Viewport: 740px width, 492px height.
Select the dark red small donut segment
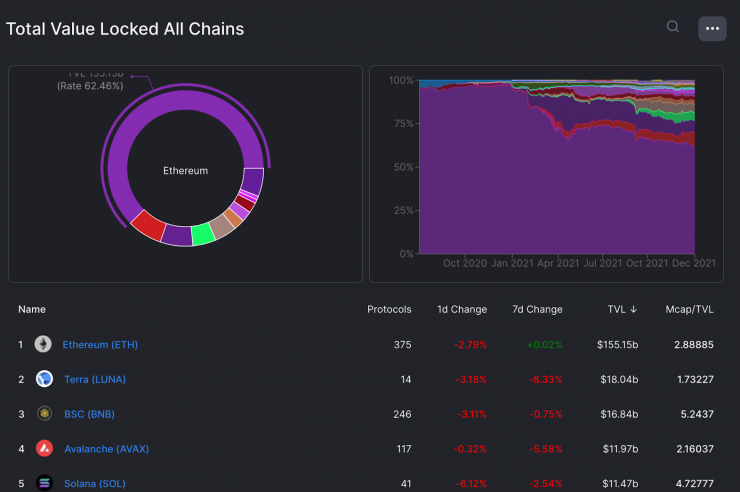click(245, 203)
